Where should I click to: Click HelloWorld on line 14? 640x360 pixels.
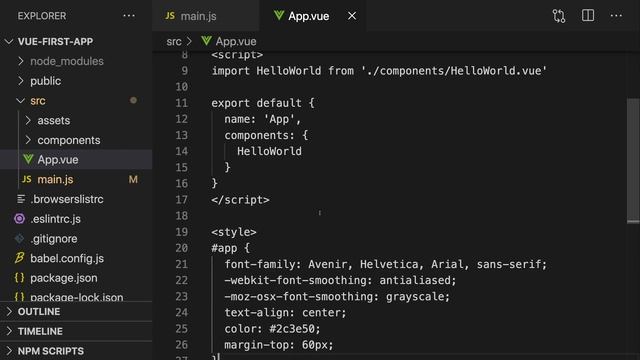(x=269, y=151)
